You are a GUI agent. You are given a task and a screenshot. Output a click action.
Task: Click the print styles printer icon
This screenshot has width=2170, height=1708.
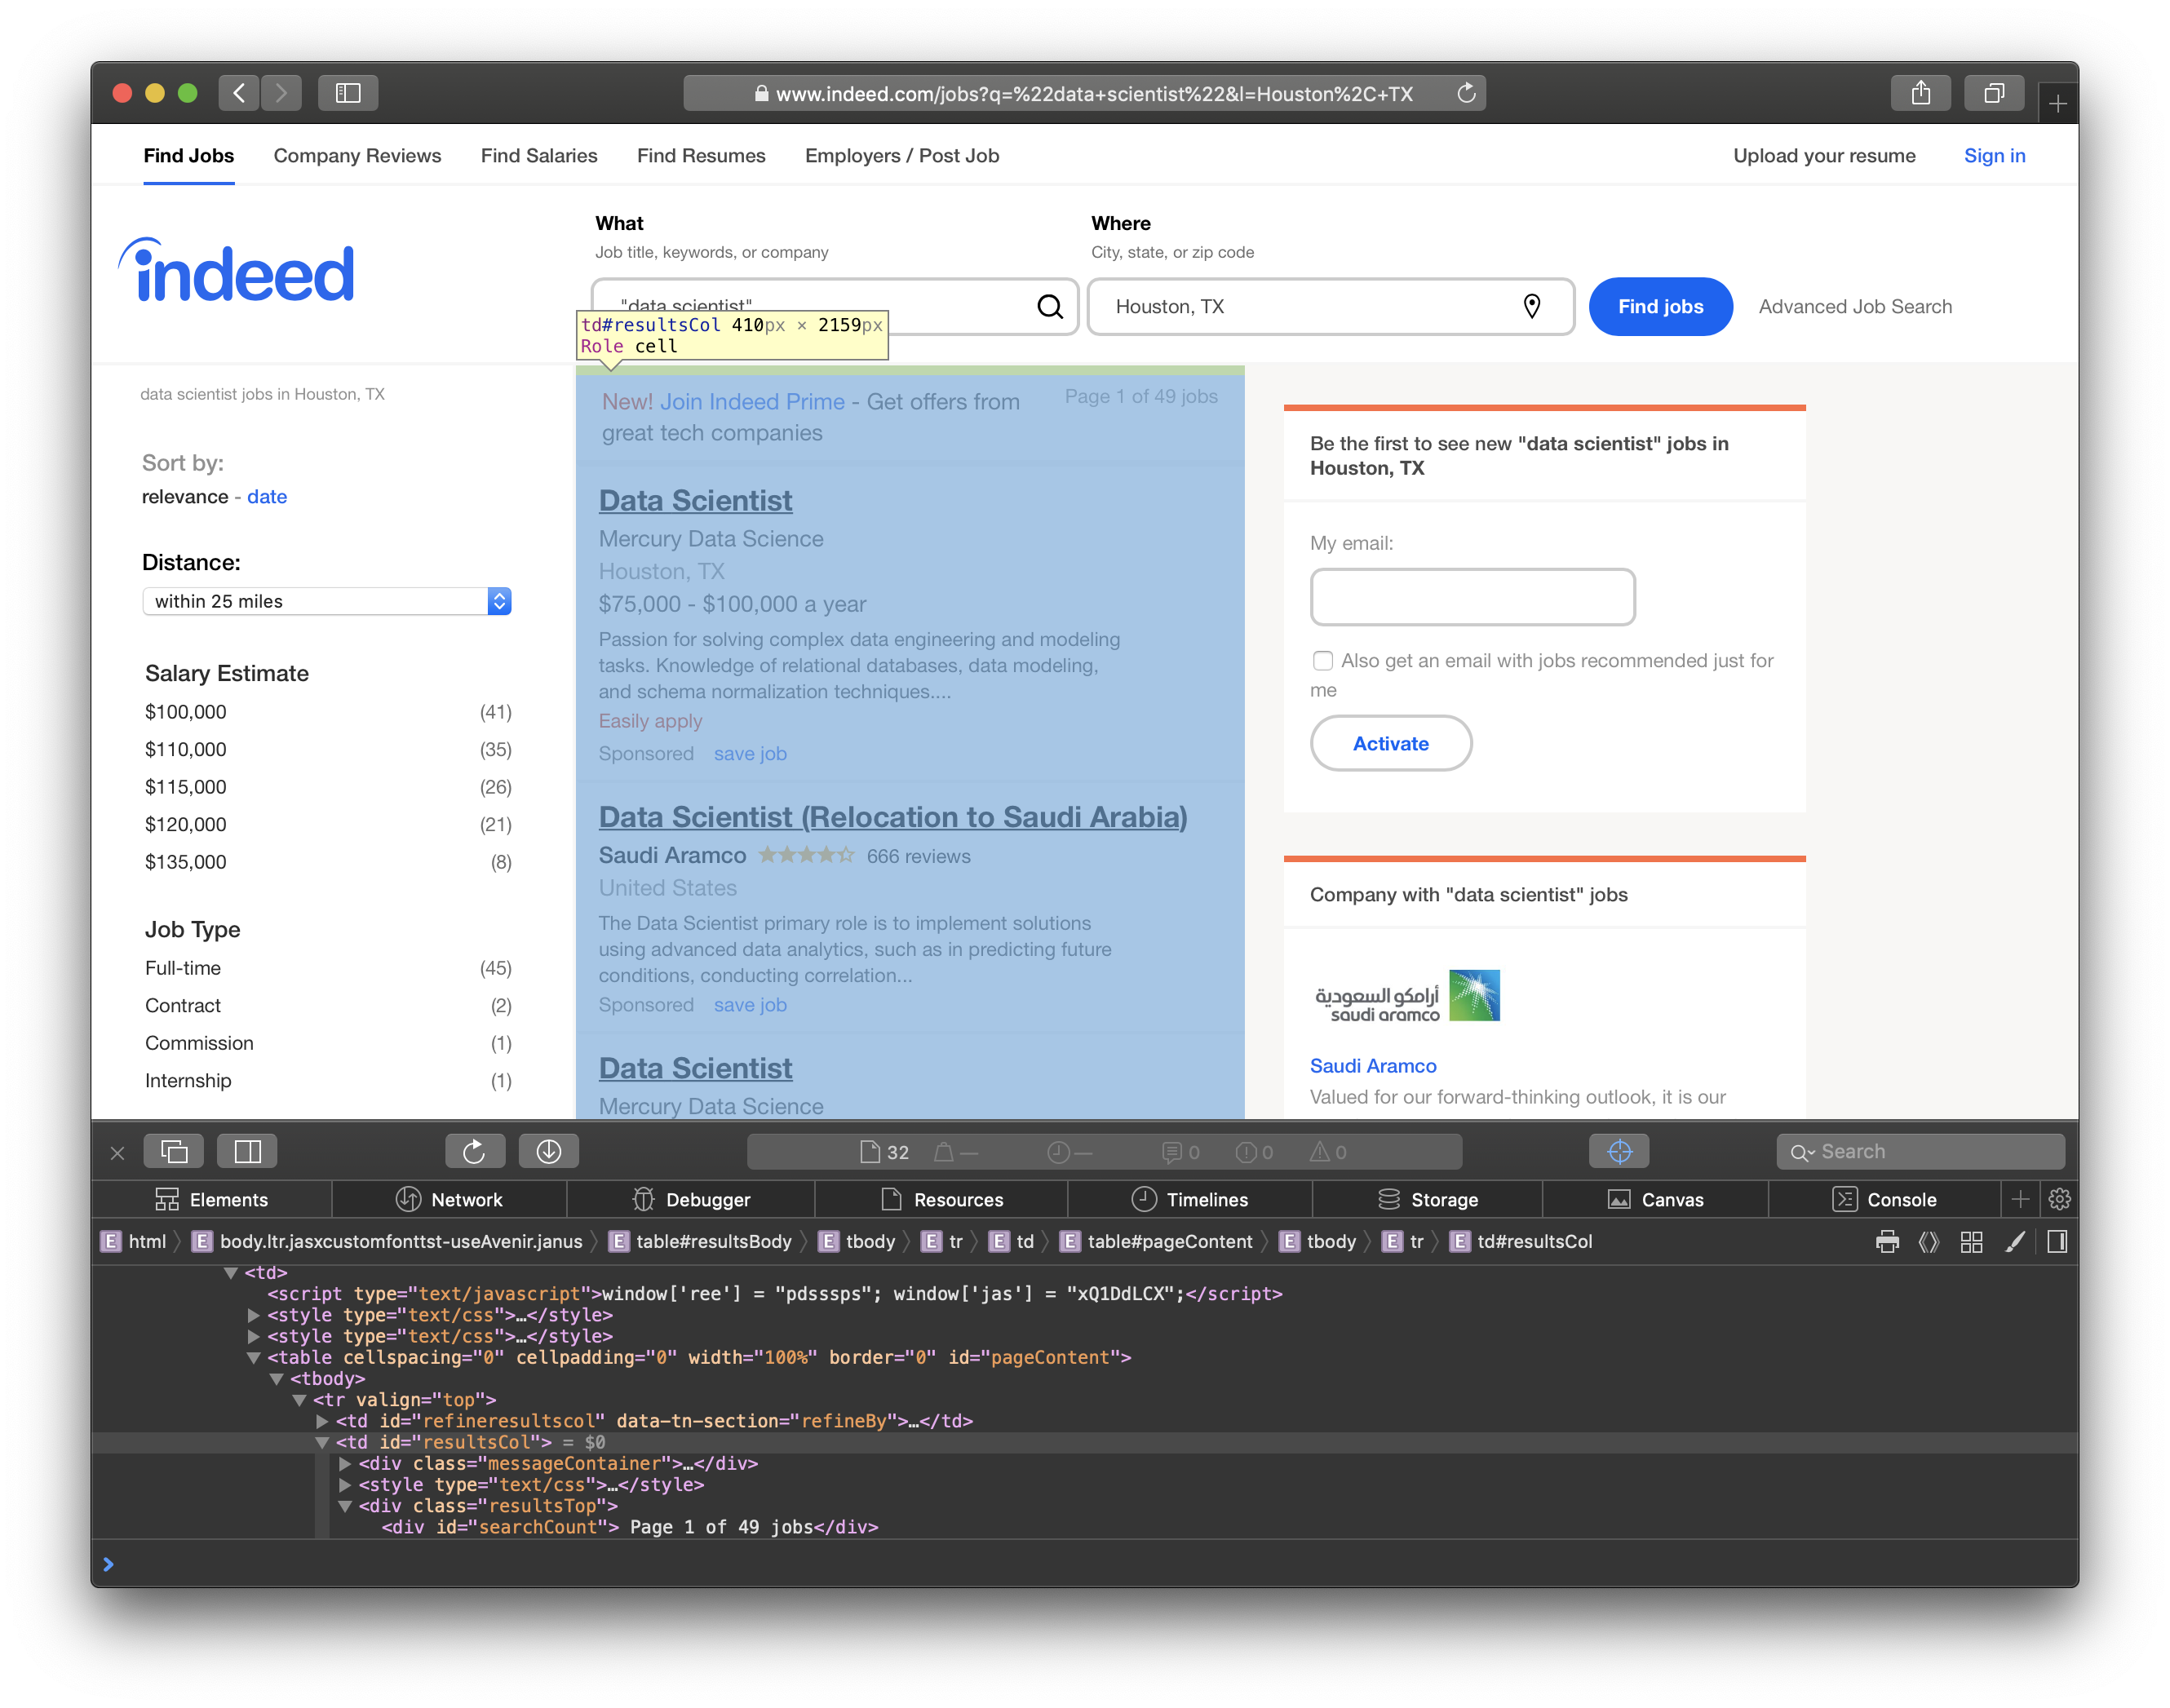1887,1241
